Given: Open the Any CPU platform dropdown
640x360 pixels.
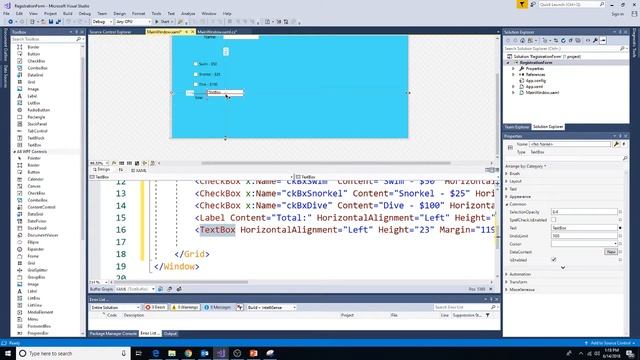Looking at the screenshot, I should 133,22.
